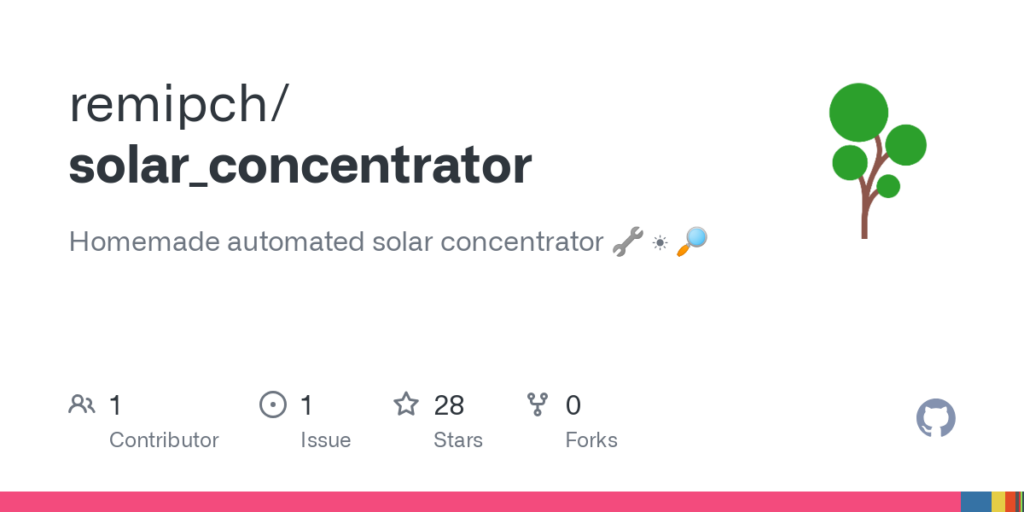
Task: Click the star count number 28
Action: [449, 405]
